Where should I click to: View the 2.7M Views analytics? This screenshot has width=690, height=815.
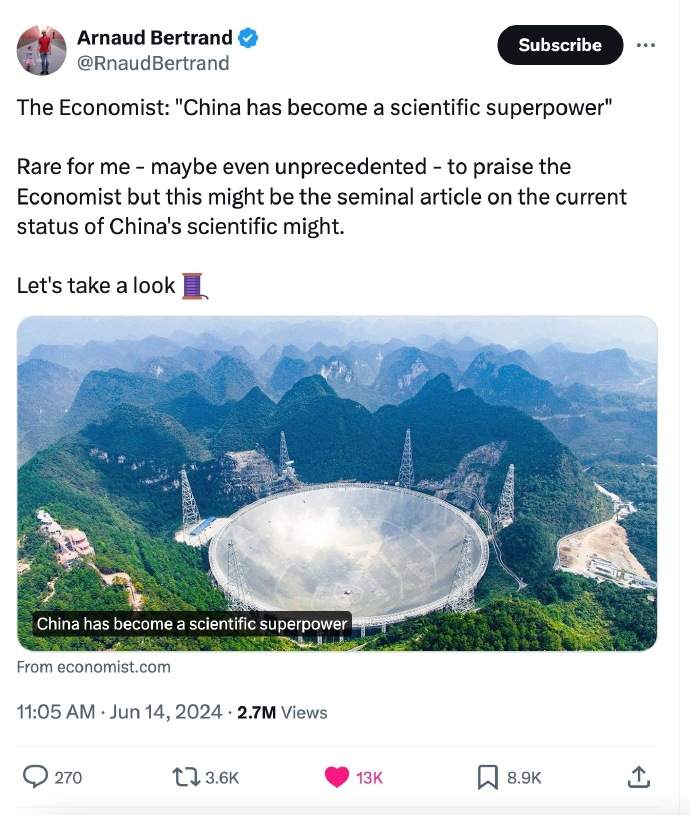[x=282, y=712]
